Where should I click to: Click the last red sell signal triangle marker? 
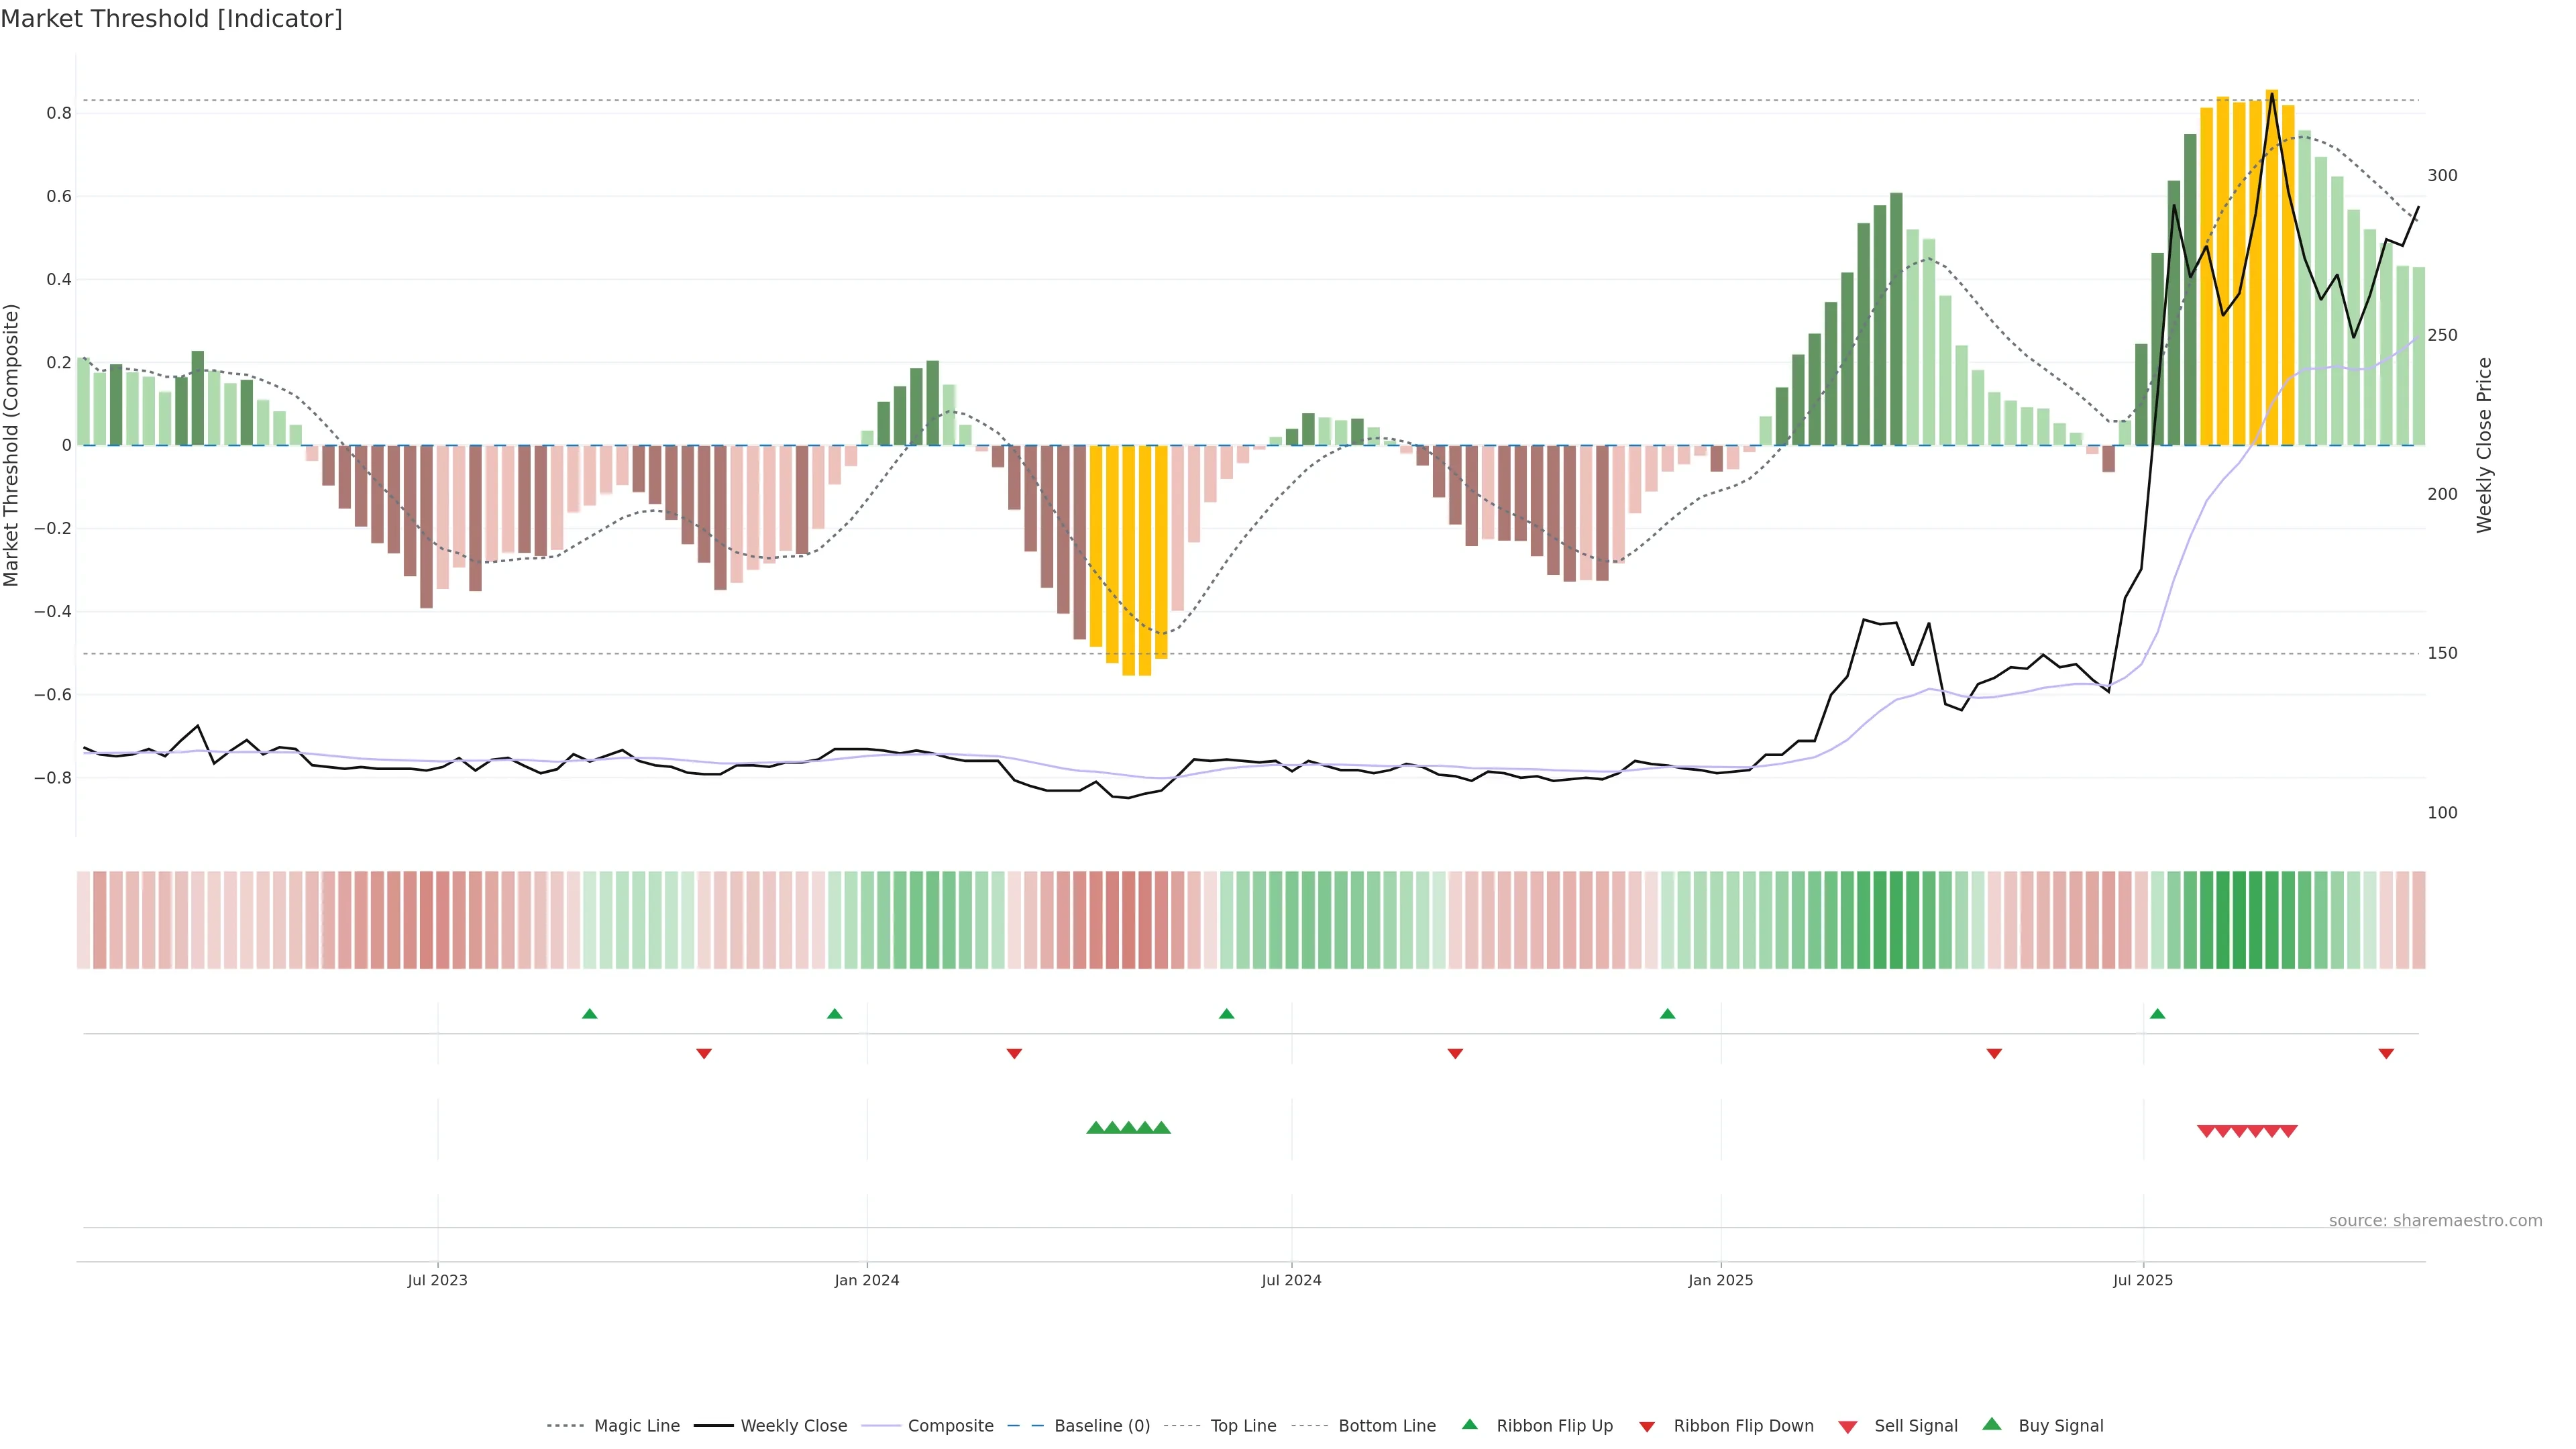pos(2288,1131)
